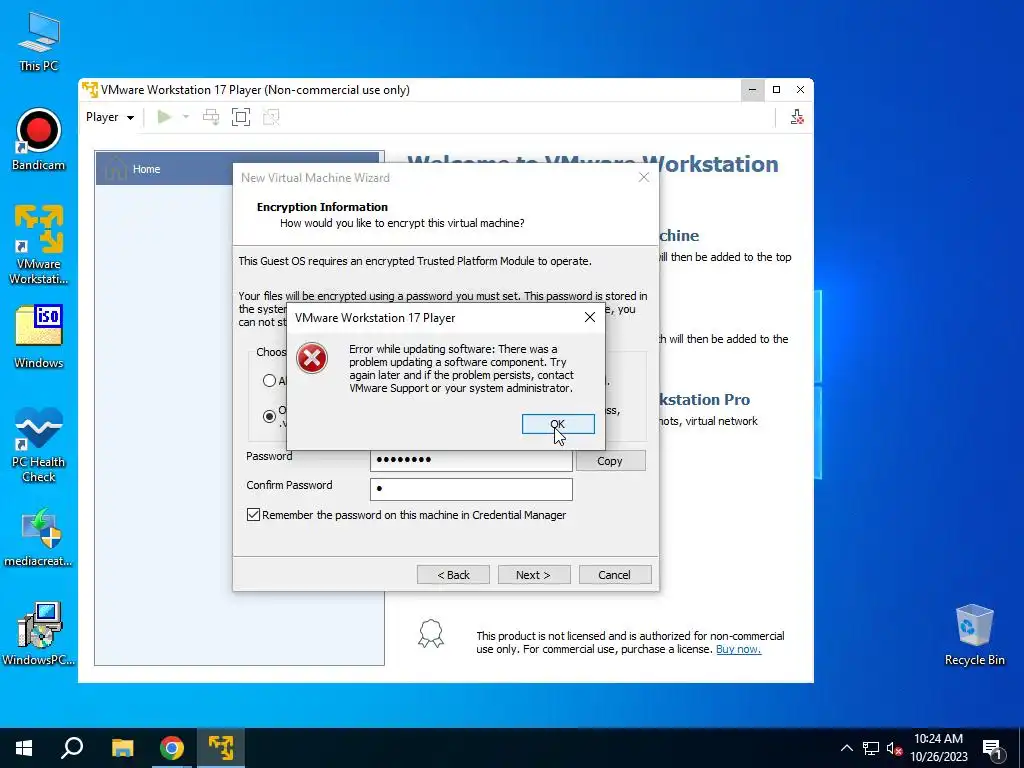Close the New Virtual Machine Wizard
The width and height of the screenshot is (1024, 768).
tap(644, 178)
